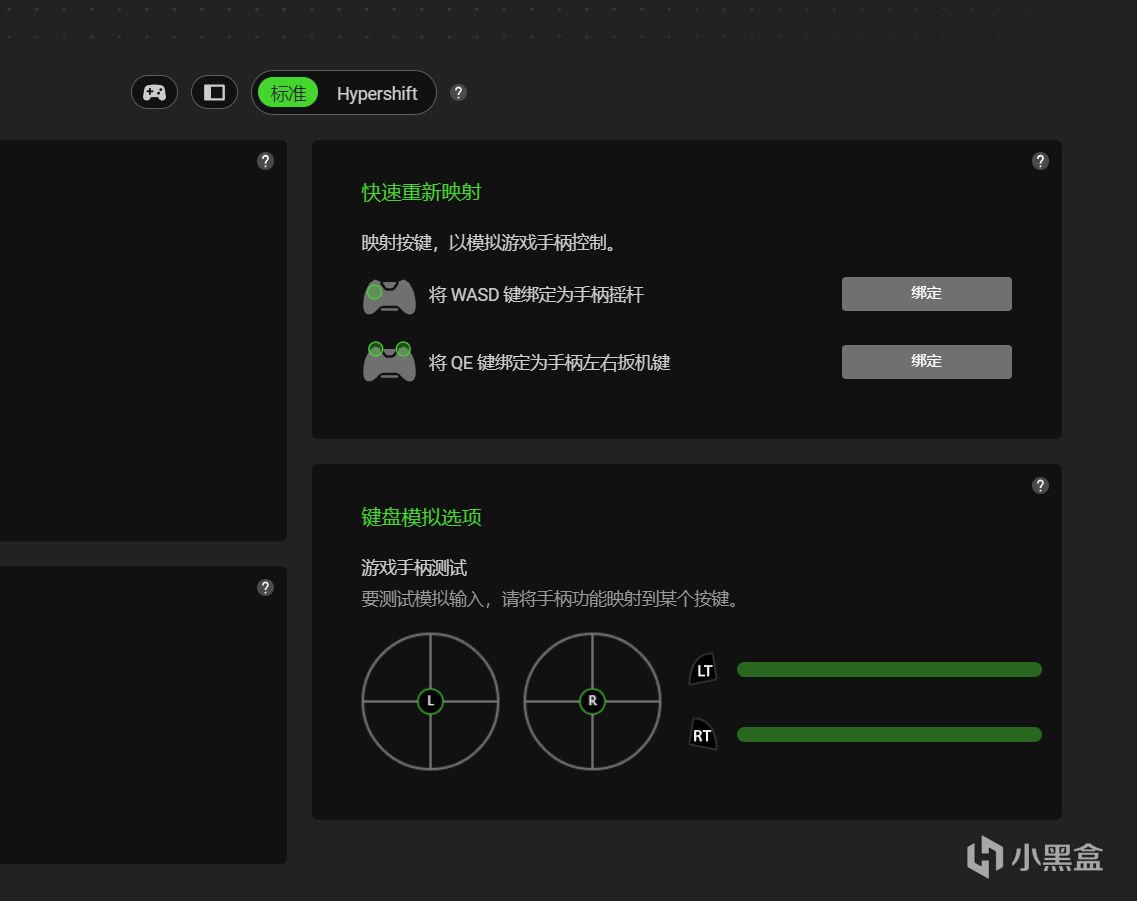Open help for the 键盘模拟选项 panel
The height and width of the screenshot is (901, 1137).
1040,486
